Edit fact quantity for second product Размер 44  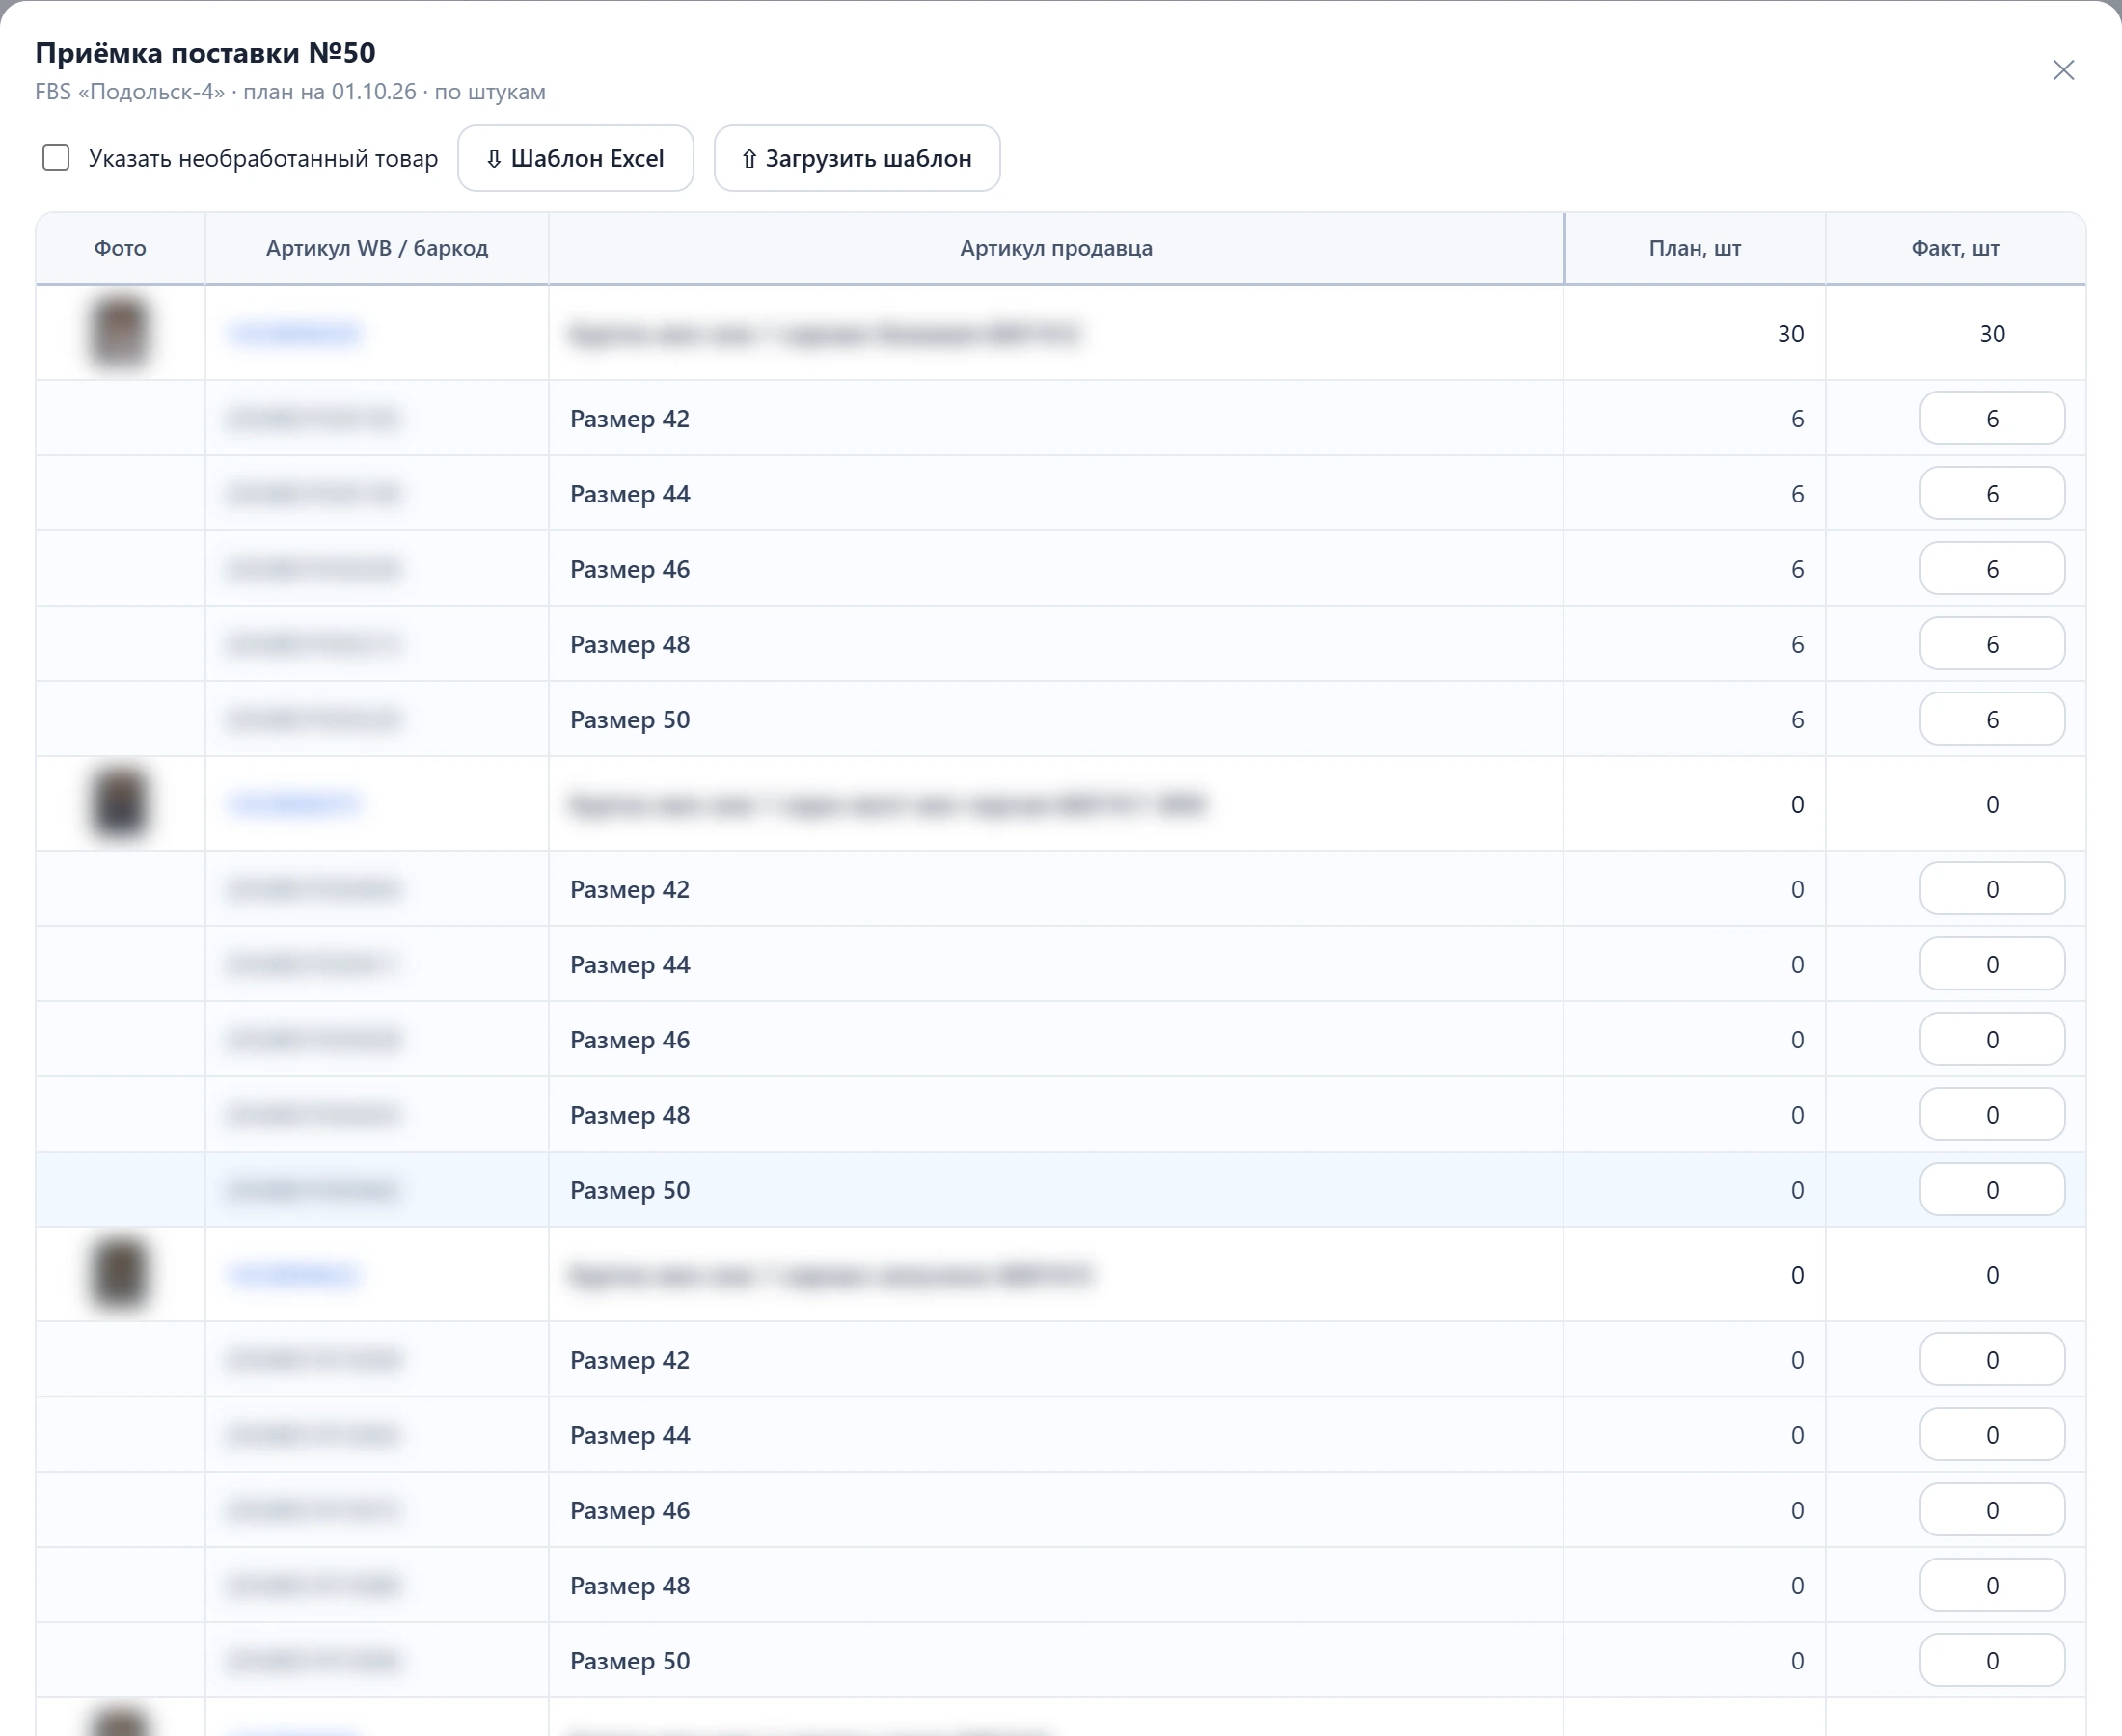pos(1992,964)
